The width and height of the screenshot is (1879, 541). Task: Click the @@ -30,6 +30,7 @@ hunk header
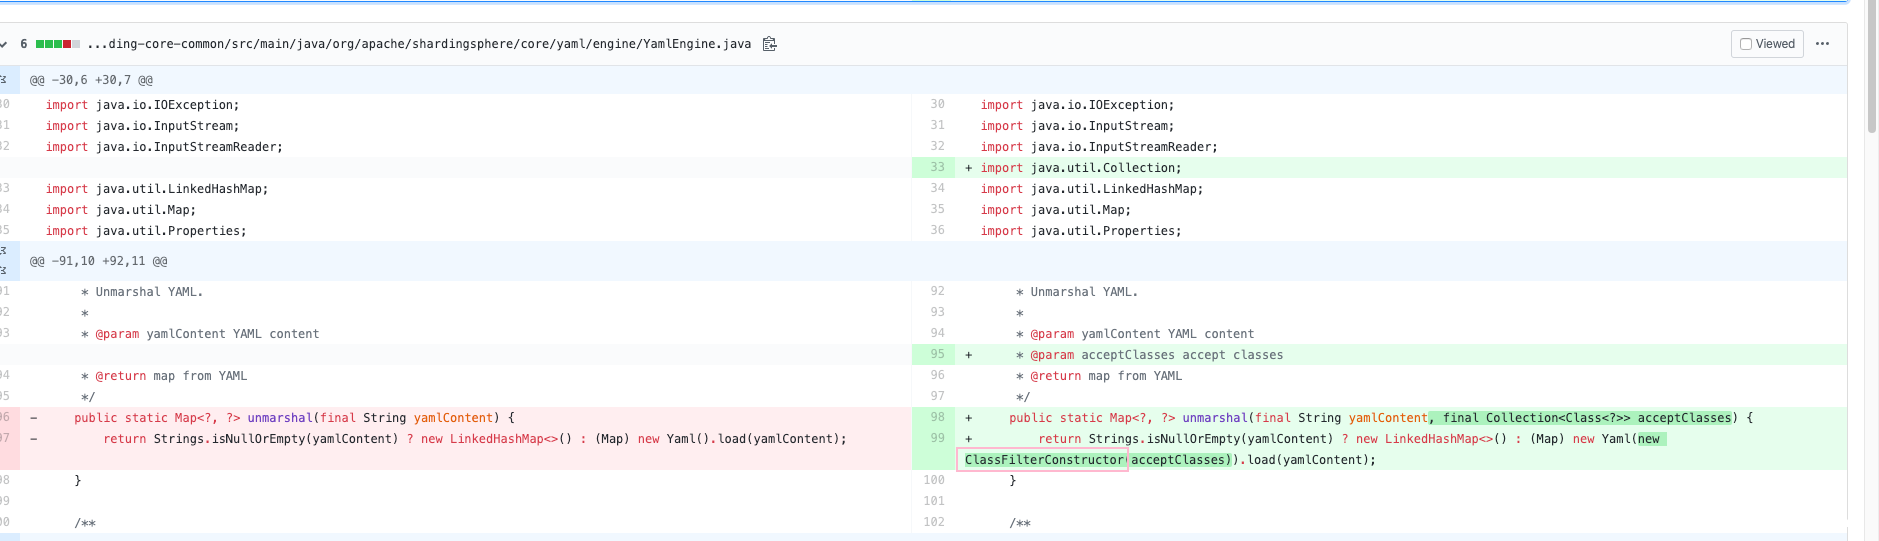coord(91,80)
